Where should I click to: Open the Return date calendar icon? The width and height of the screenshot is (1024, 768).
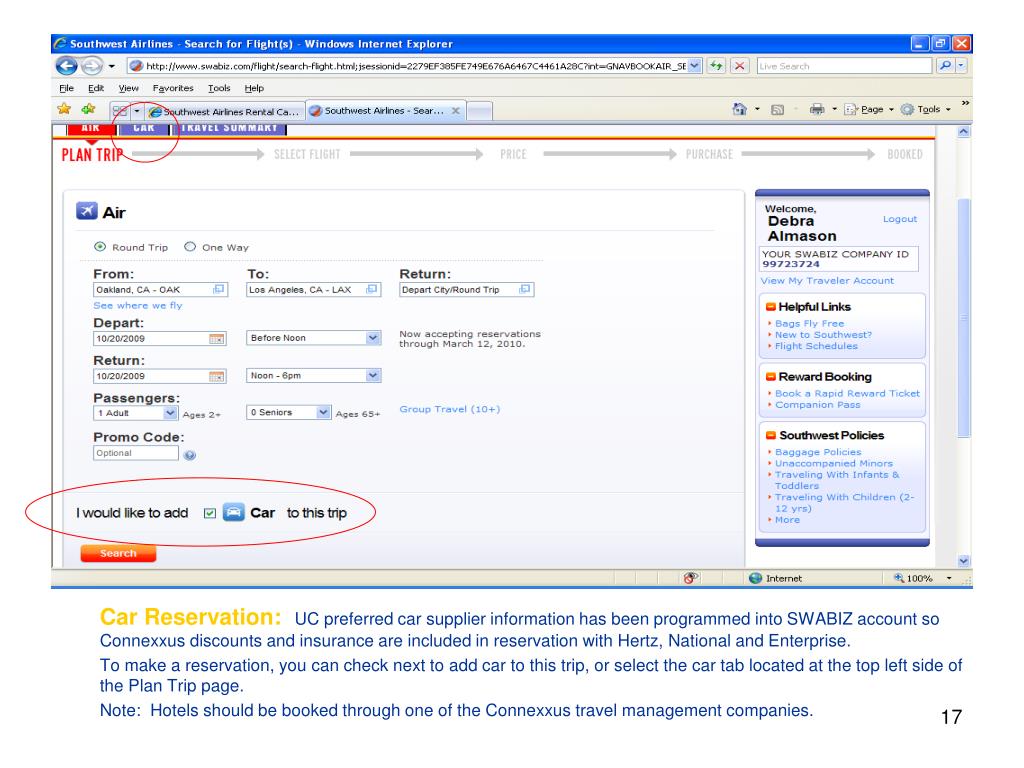[x=216, y=377]
